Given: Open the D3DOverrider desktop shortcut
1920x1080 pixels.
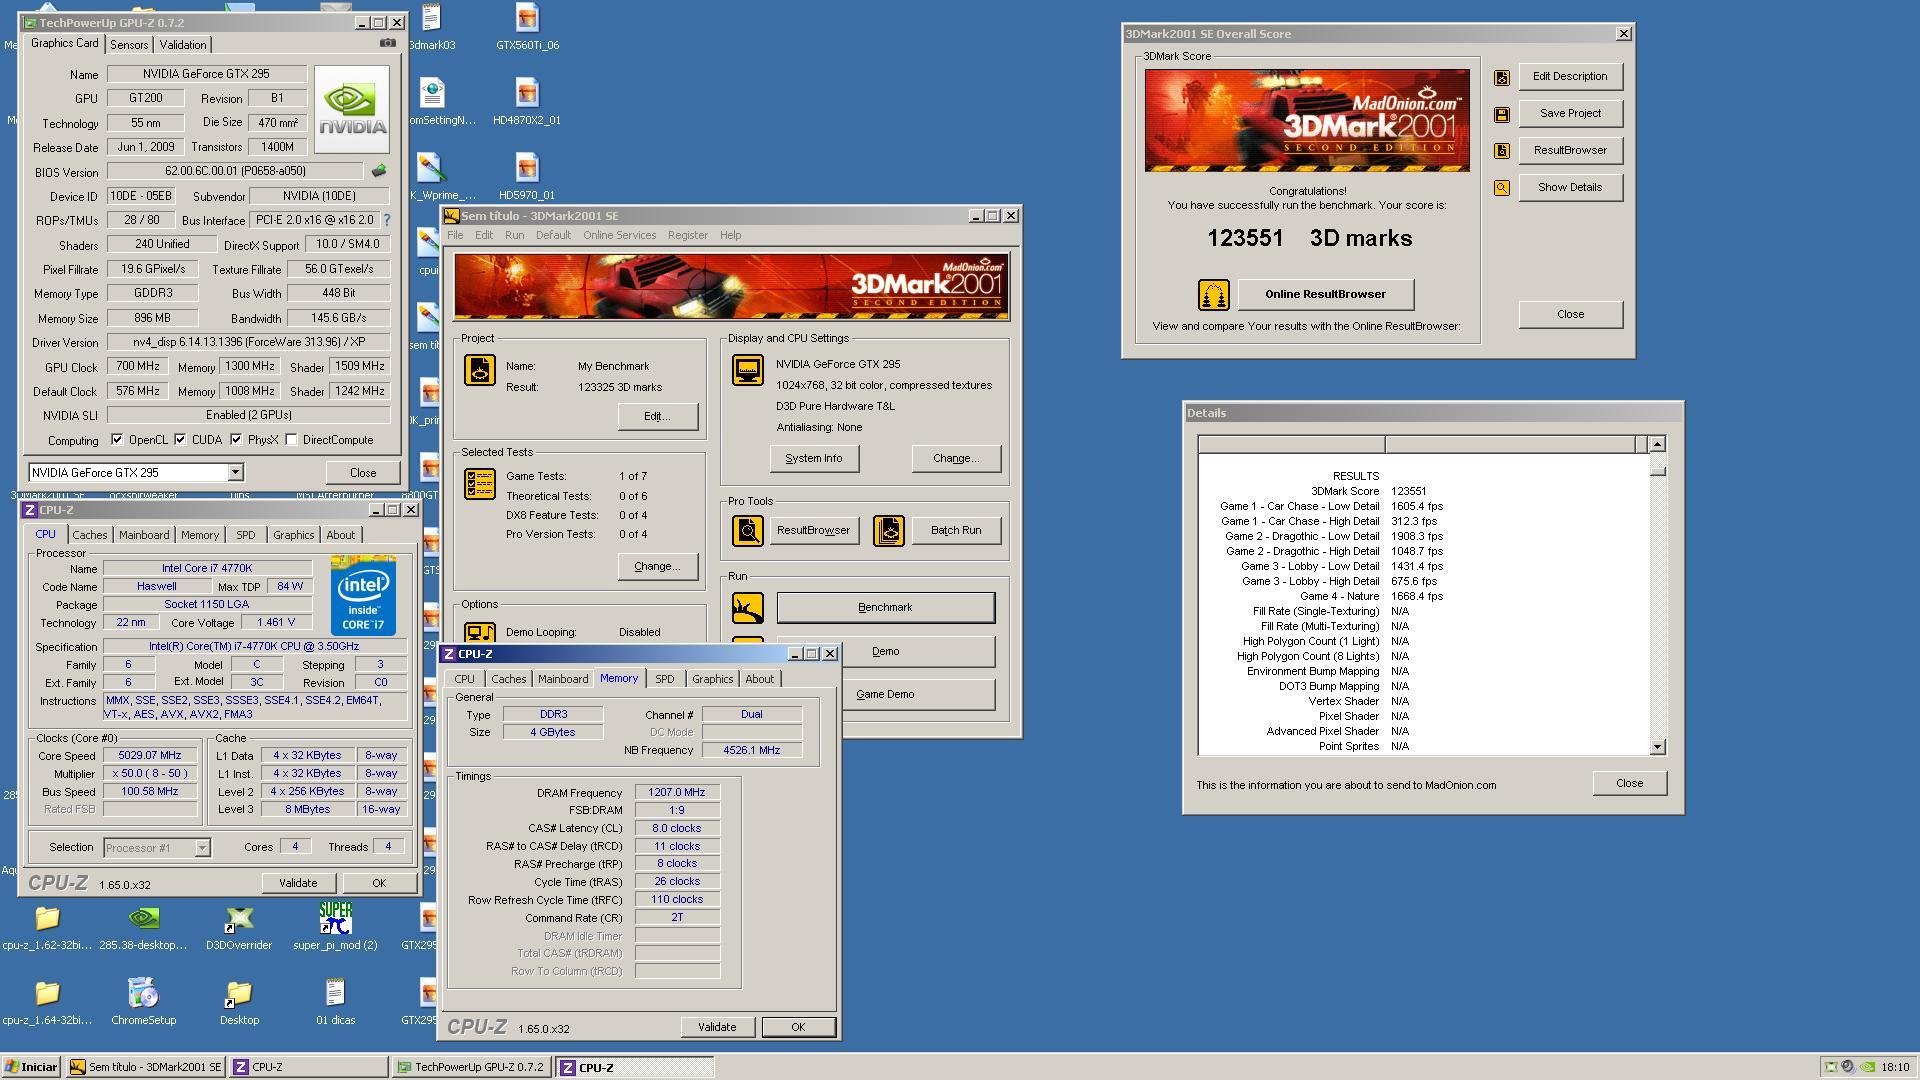Looking at the screenshot, I should pos(239,927).
